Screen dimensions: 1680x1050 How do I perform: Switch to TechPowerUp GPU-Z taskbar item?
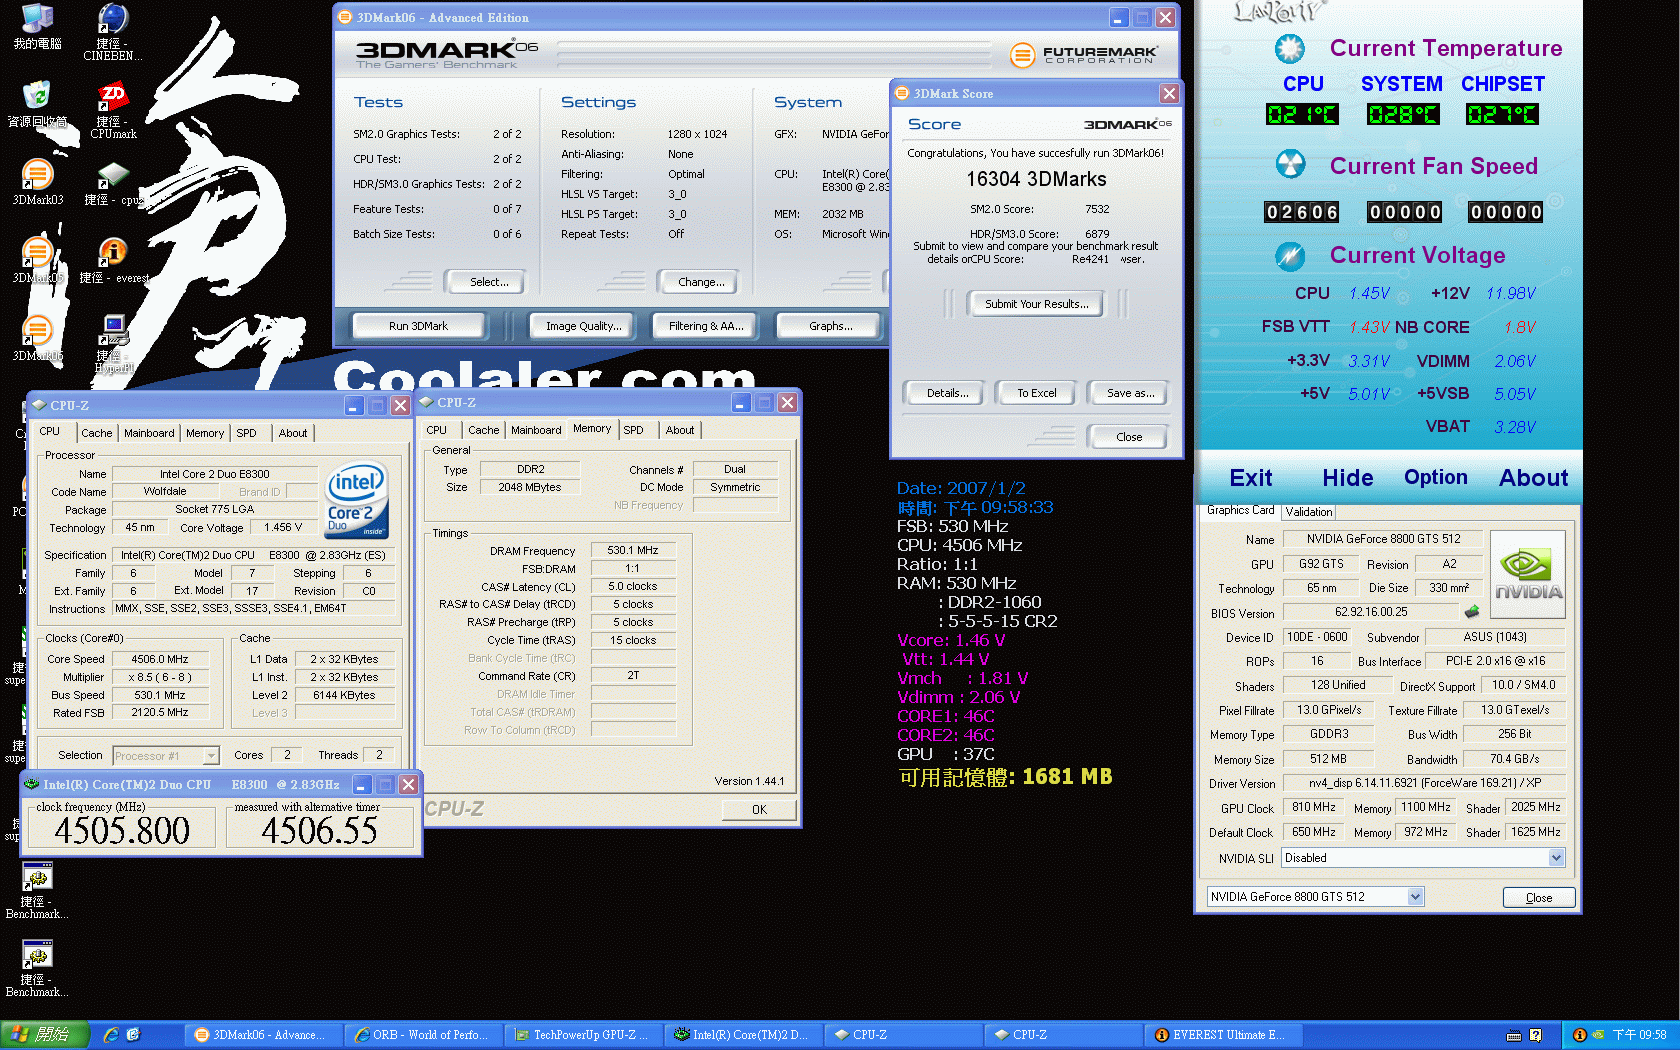point(582,1035)
